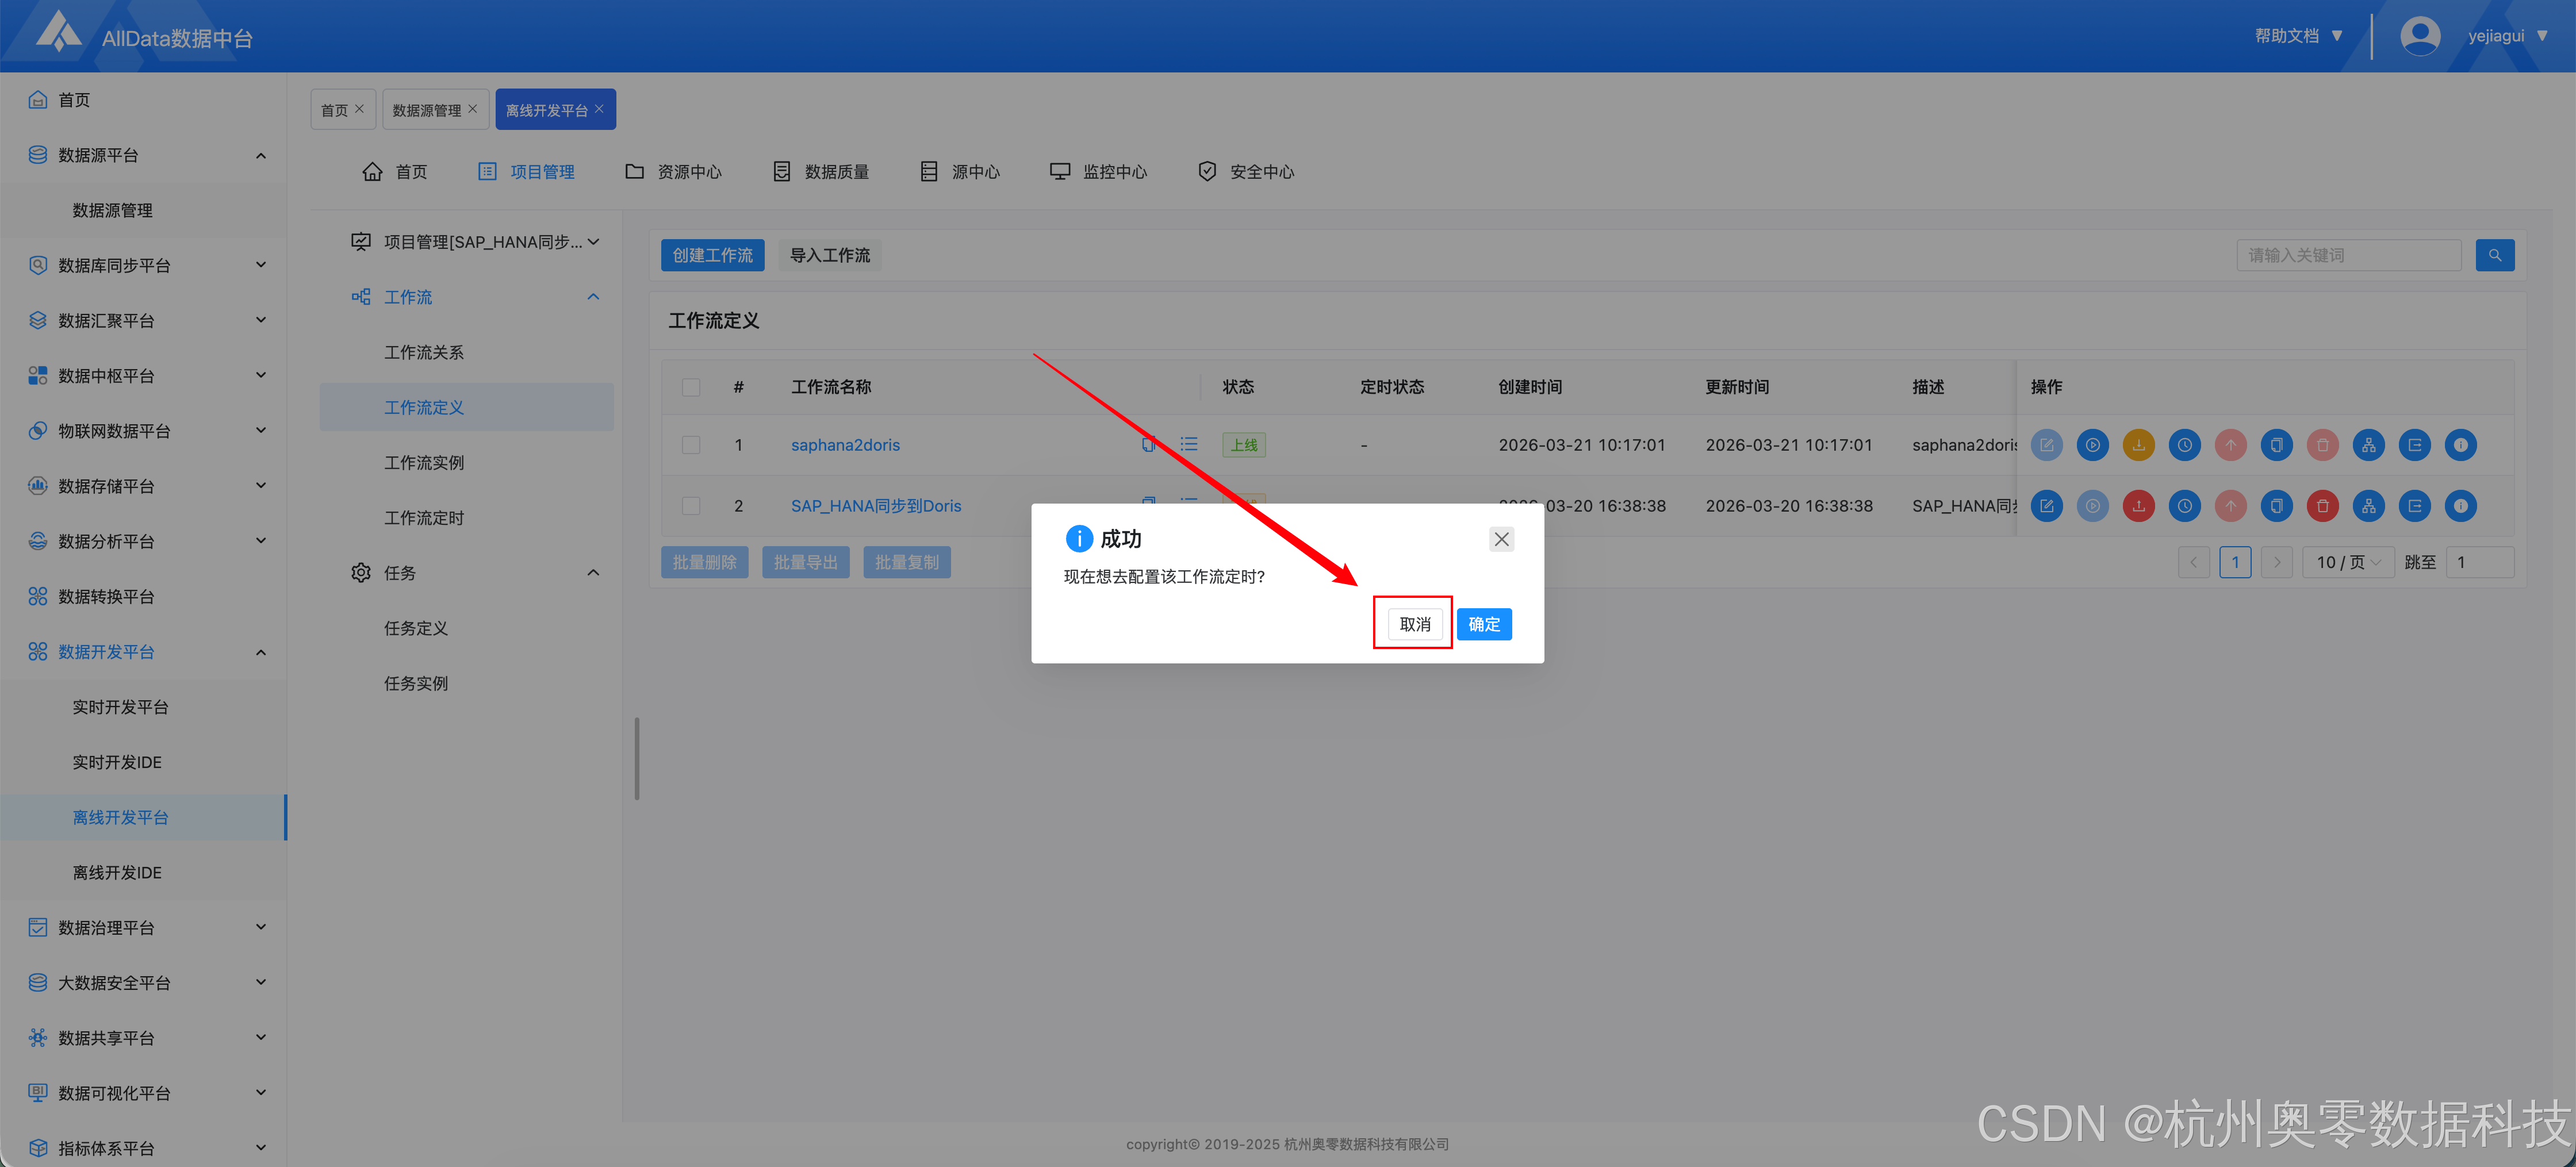This screenshot has width=2576, height=1167.
Task: Click the export icon on saphana2doris row
Action: 2414,445
